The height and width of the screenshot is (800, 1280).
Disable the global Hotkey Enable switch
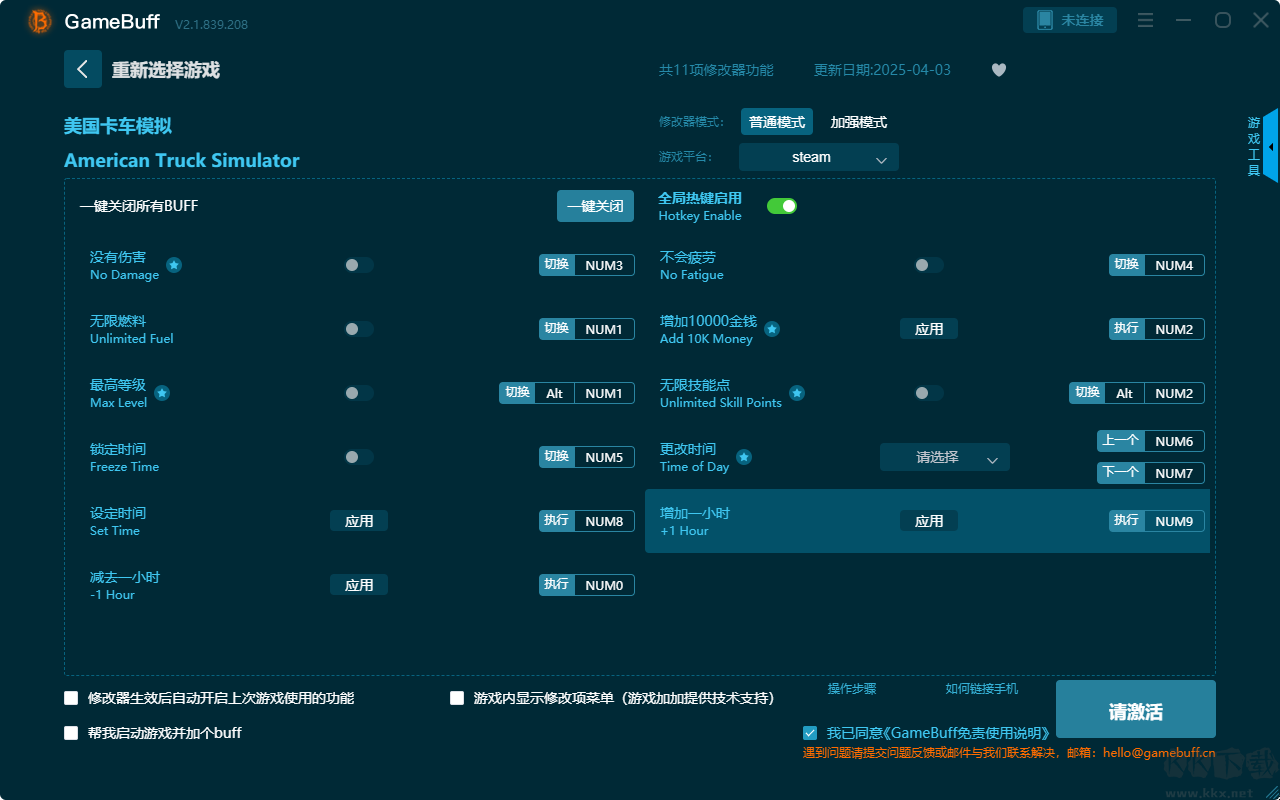click(x=781, y=206)
